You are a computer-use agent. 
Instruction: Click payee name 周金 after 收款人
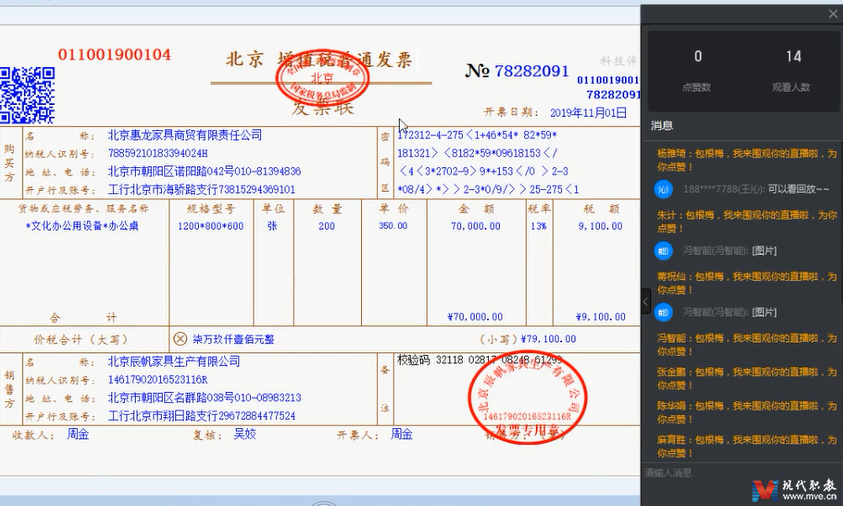point(78,434)
